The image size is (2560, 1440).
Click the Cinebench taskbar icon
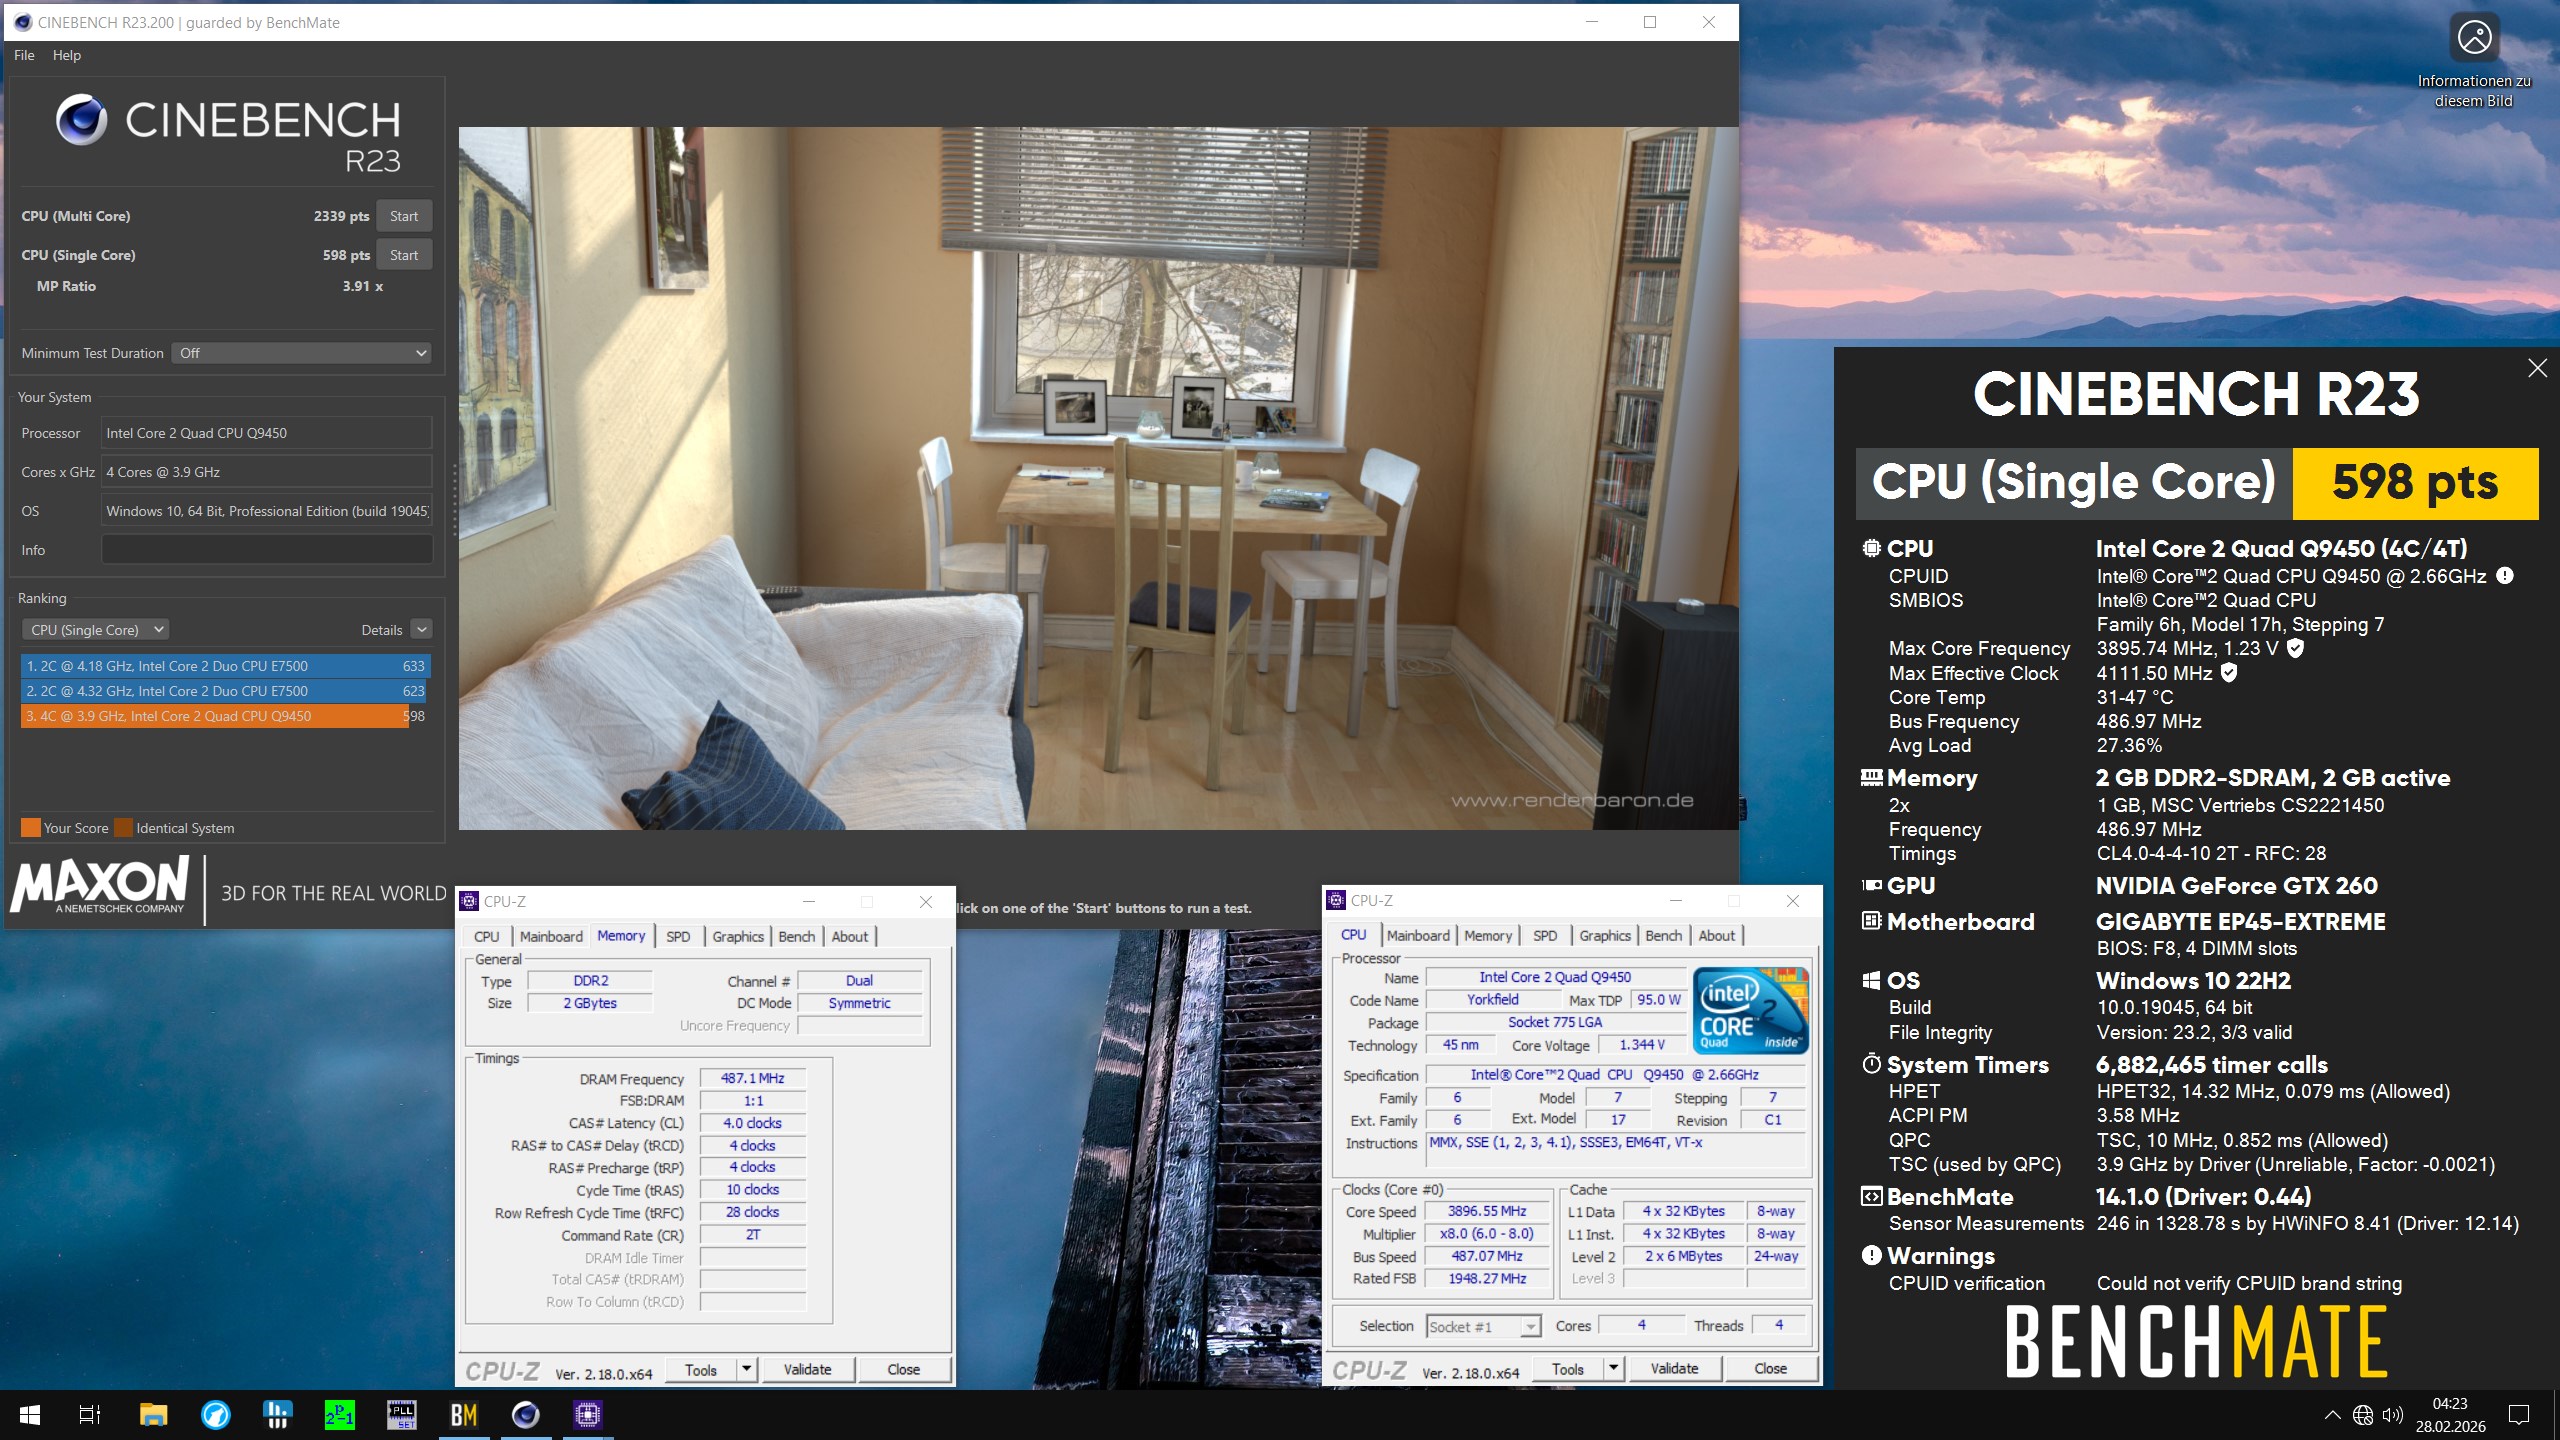tap(525, 1414)
